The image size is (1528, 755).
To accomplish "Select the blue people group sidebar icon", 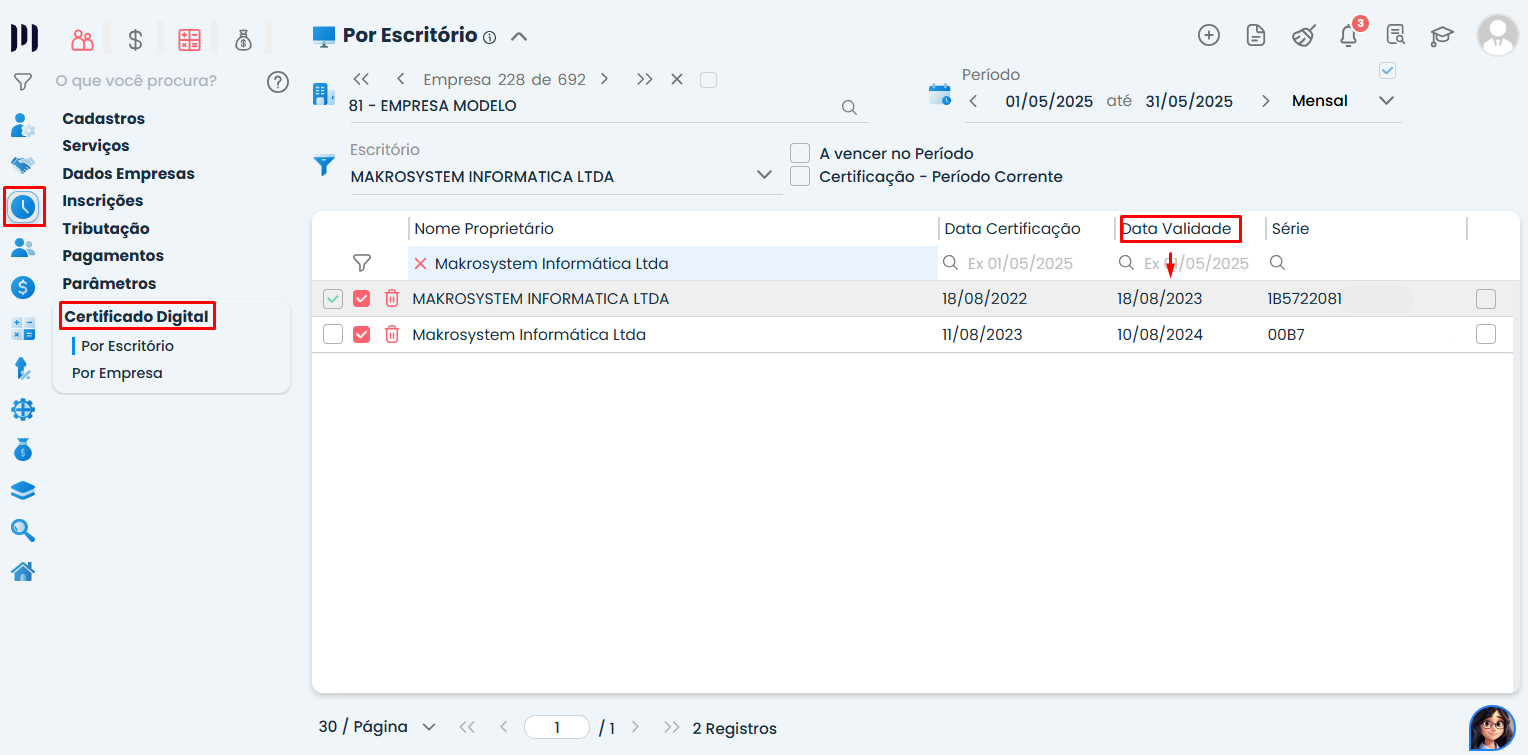I will tap(23, 247).
